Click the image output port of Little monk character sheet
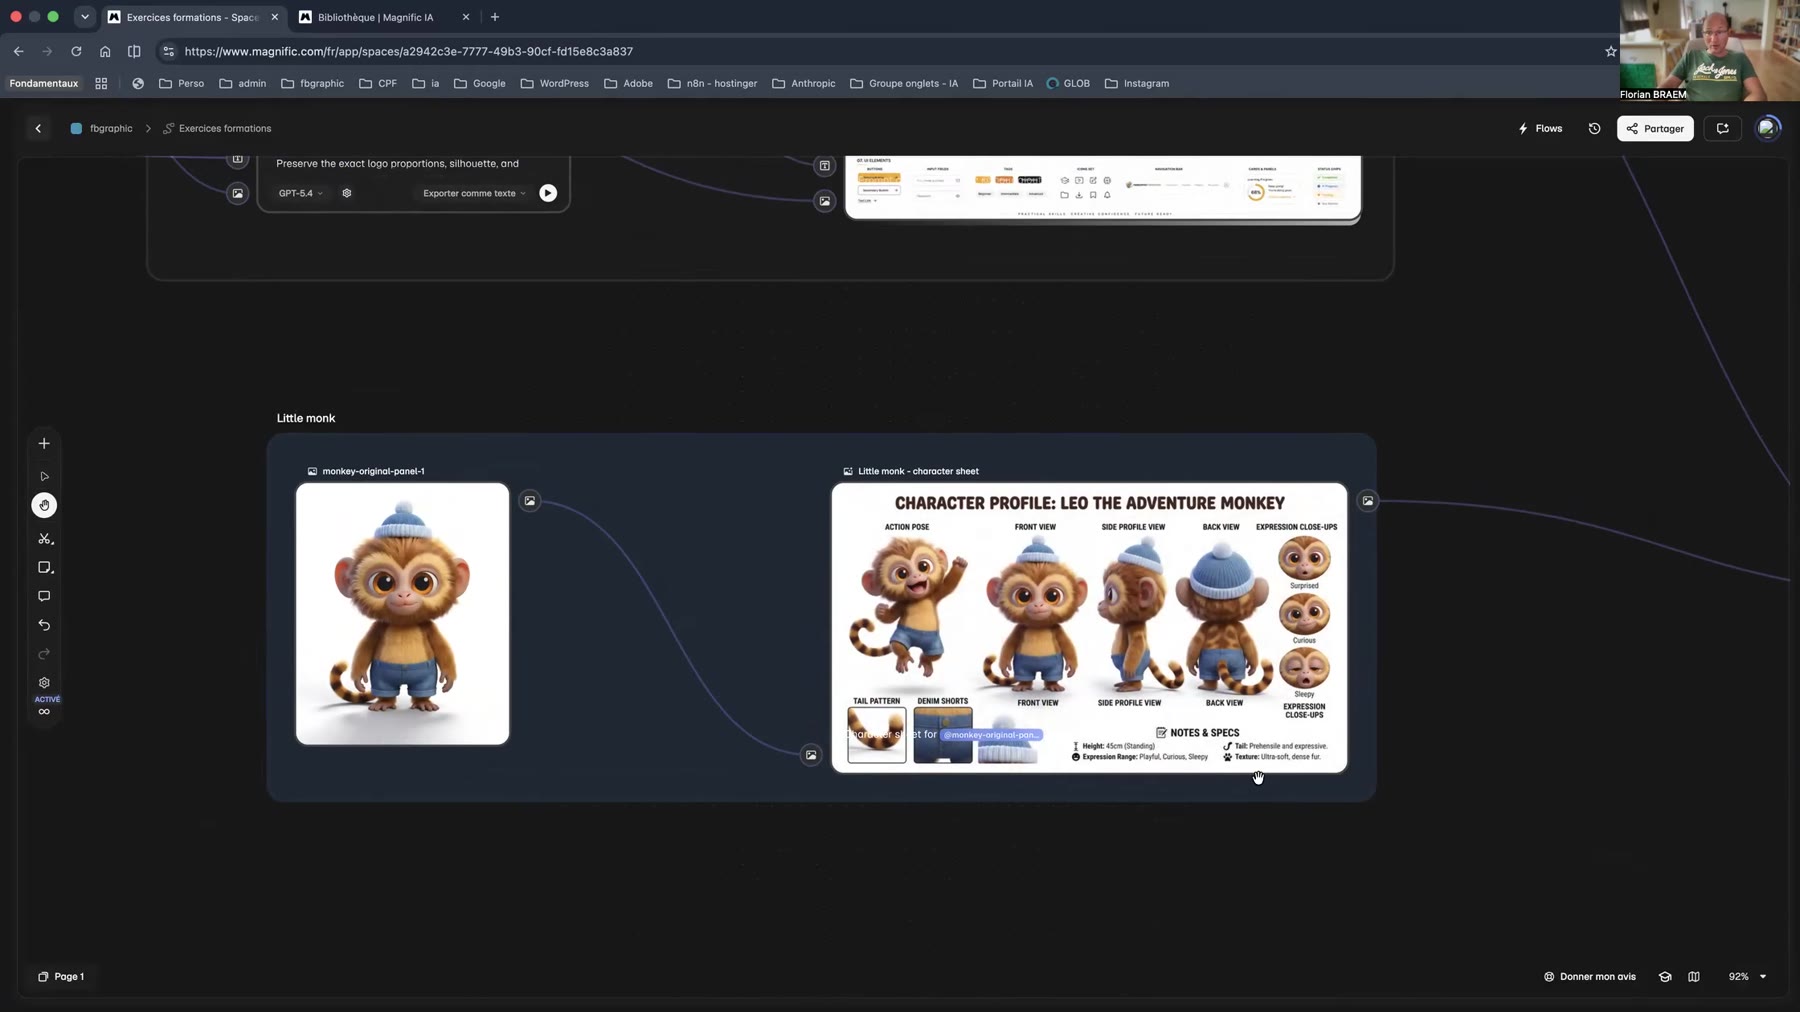This screenshot has height=1012, width=1800. pyautogui.click(x=1368, y=501)
